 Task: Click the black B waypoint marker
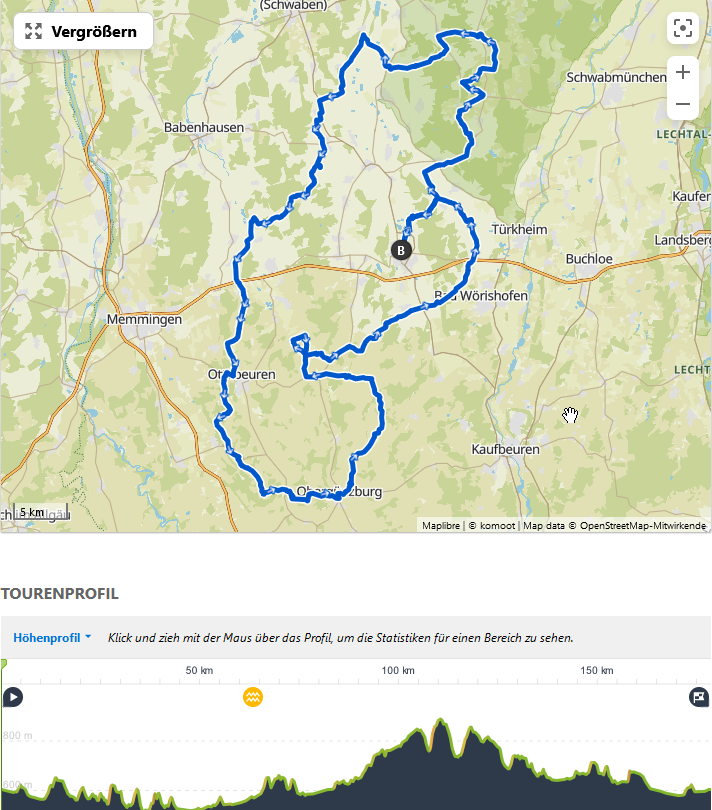pyautogui.click(x=401, y=251)
